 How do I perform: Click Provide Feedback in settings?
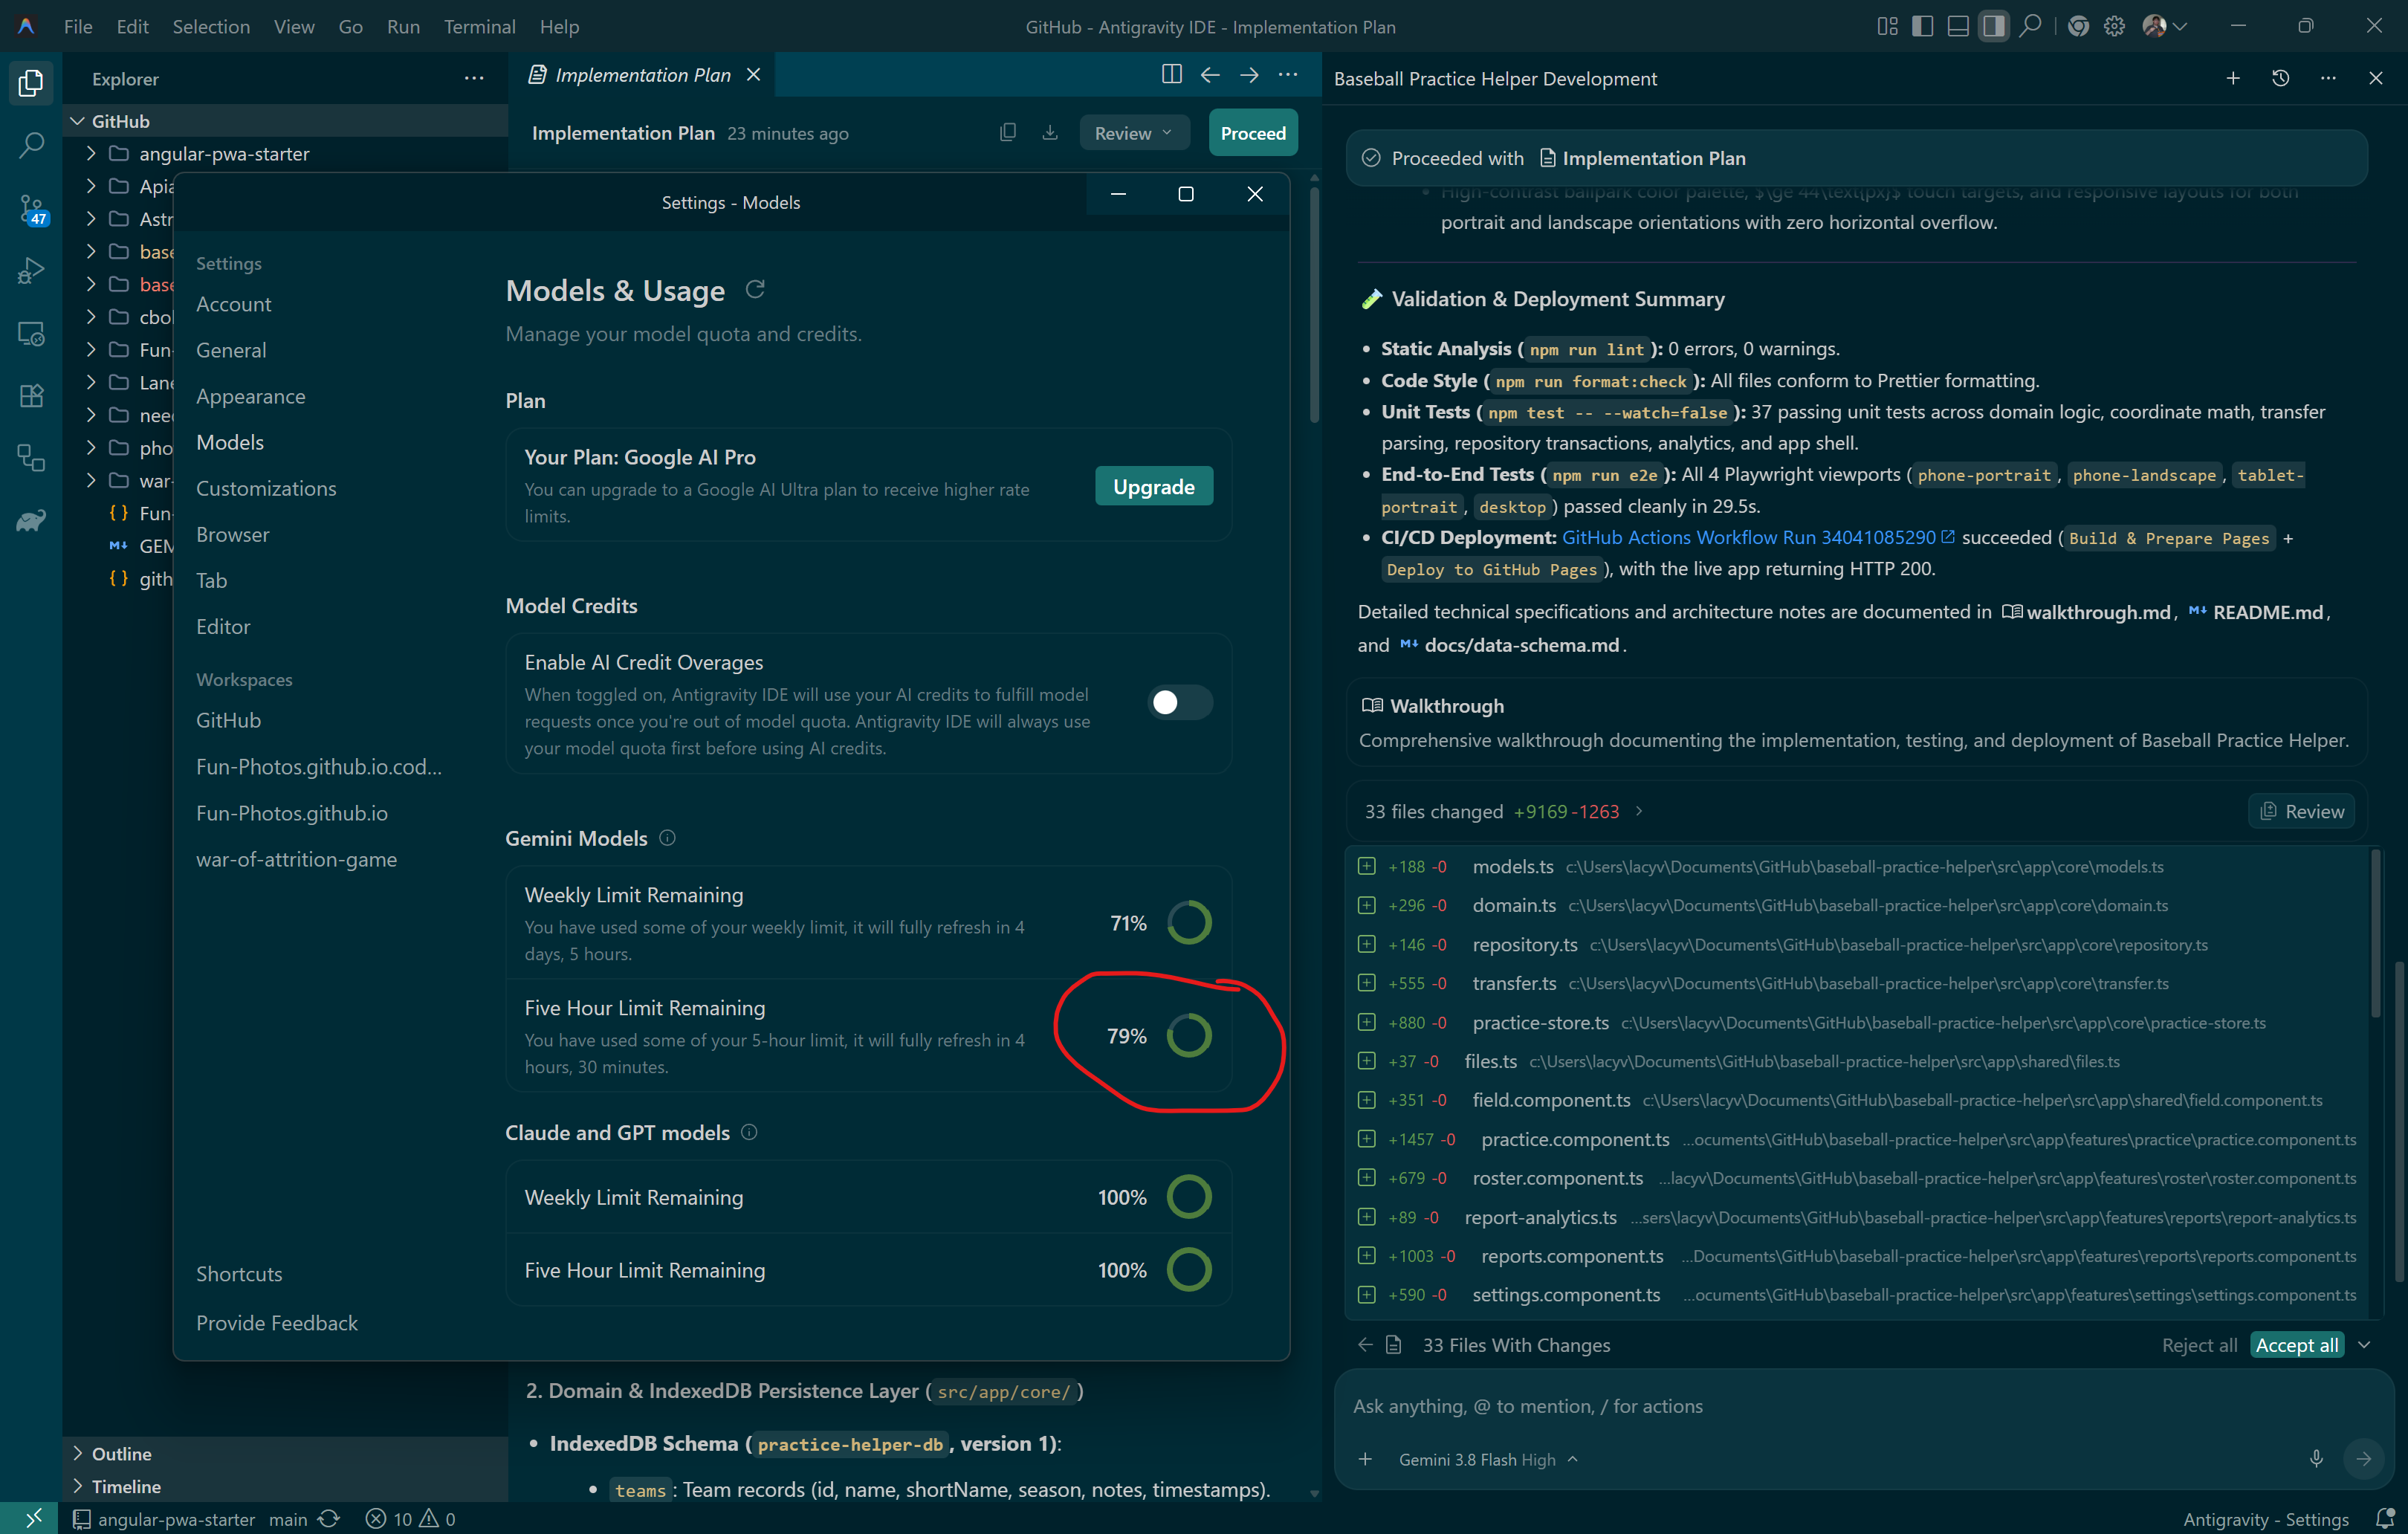click(x=277, y=1322)
